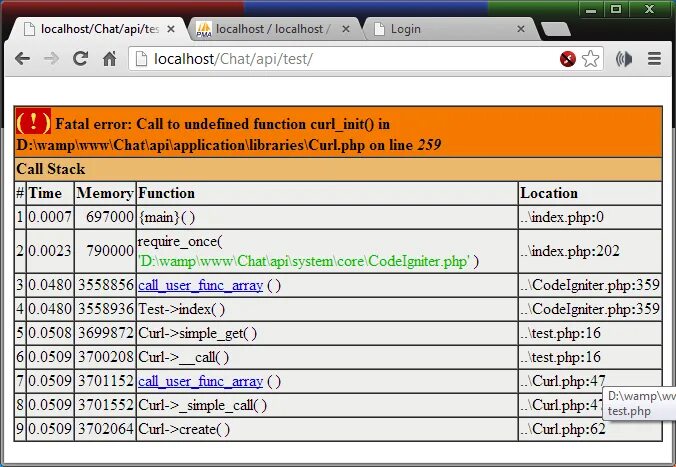Click the phpMyAdmin tab favicon
Screen dimensions: 676x467
(x=203, y=29)
